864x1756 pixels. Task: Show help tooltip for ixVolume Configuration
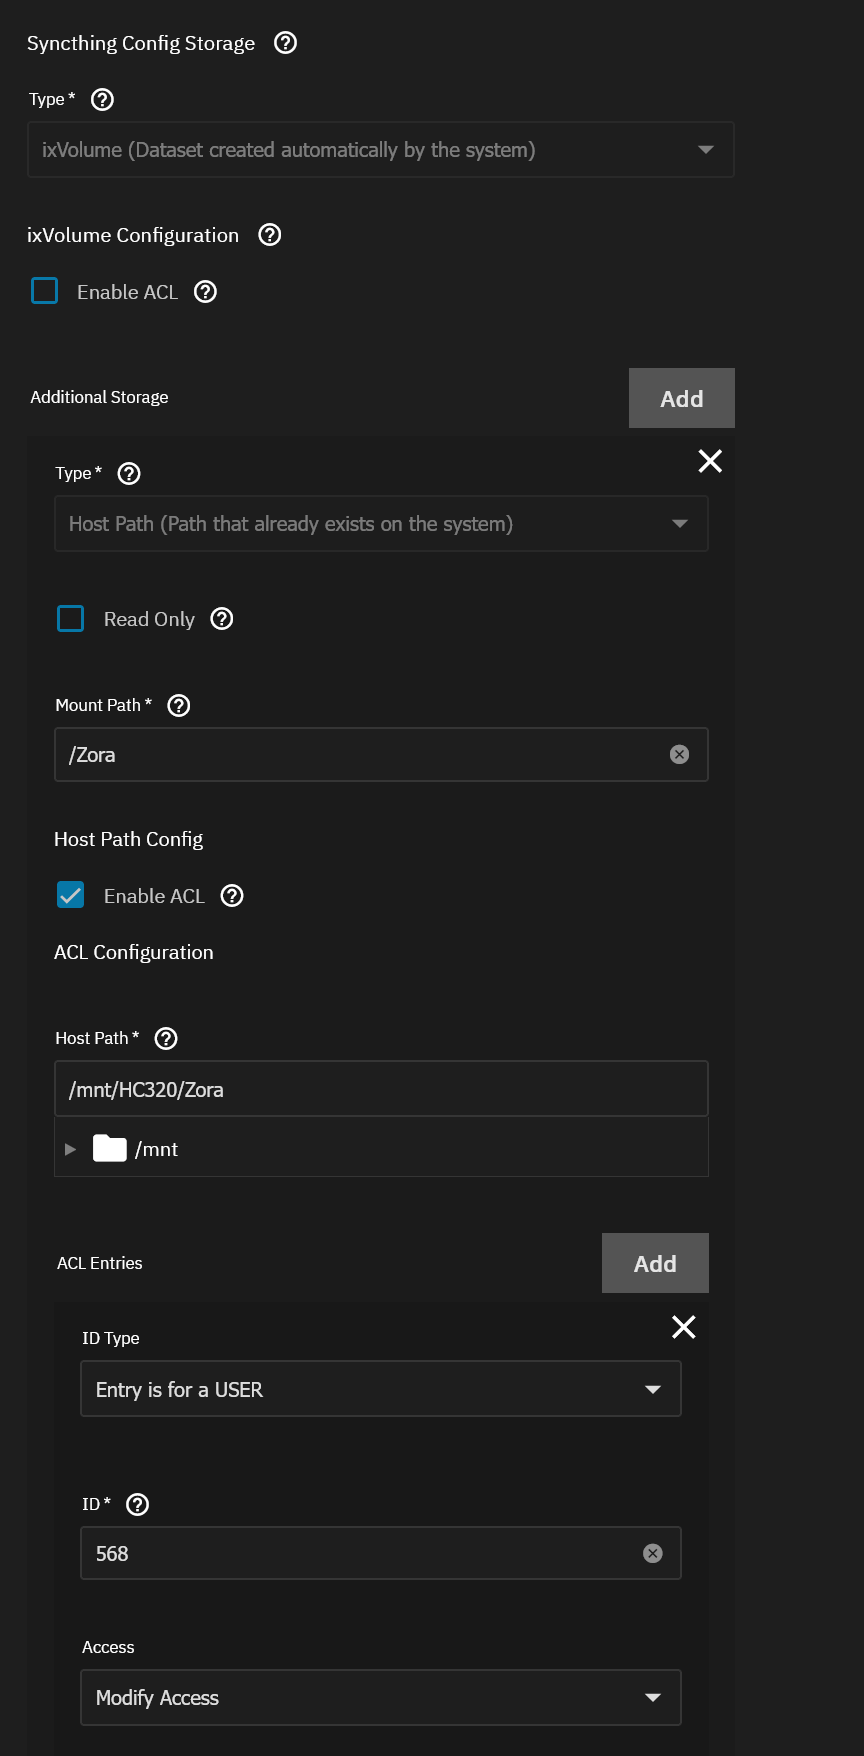click(270, 235)
